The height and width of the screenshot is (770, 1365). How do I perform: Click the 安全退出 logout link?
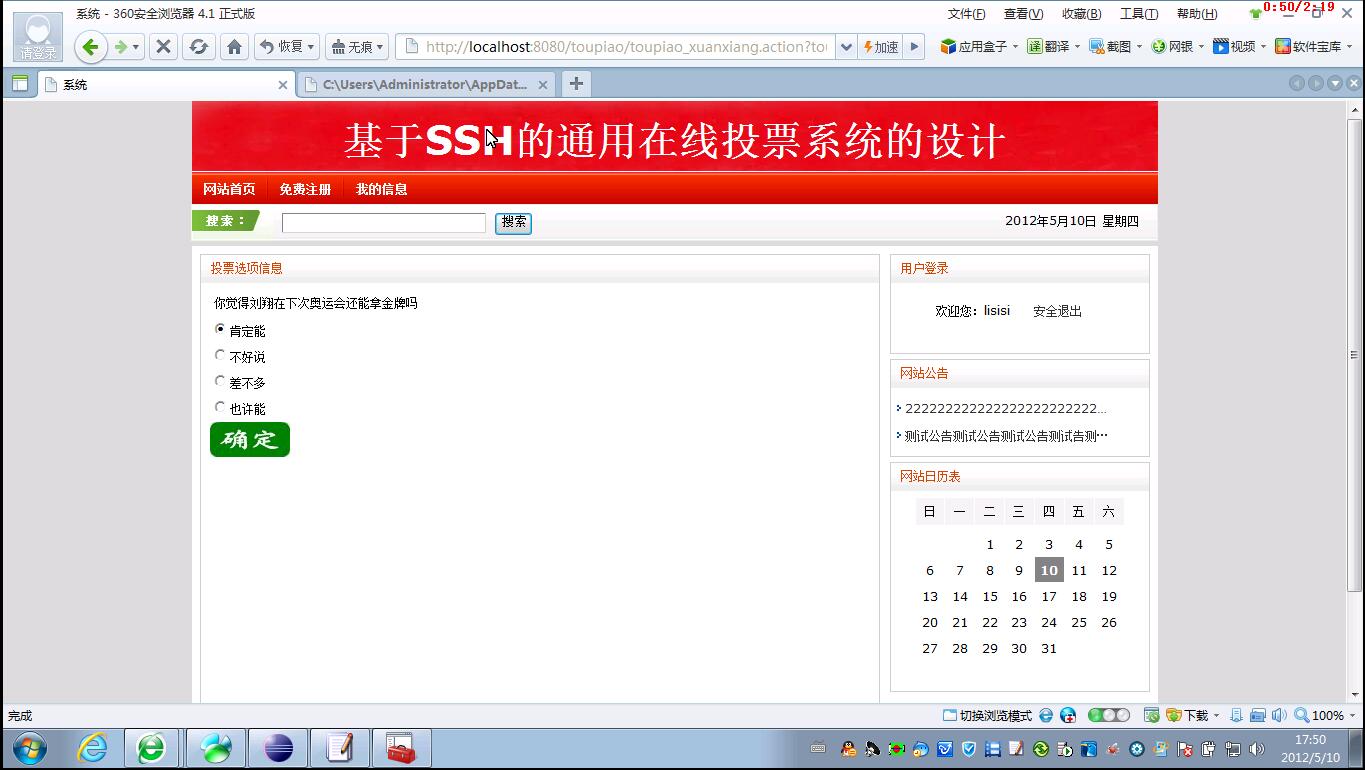(1057, 311)
